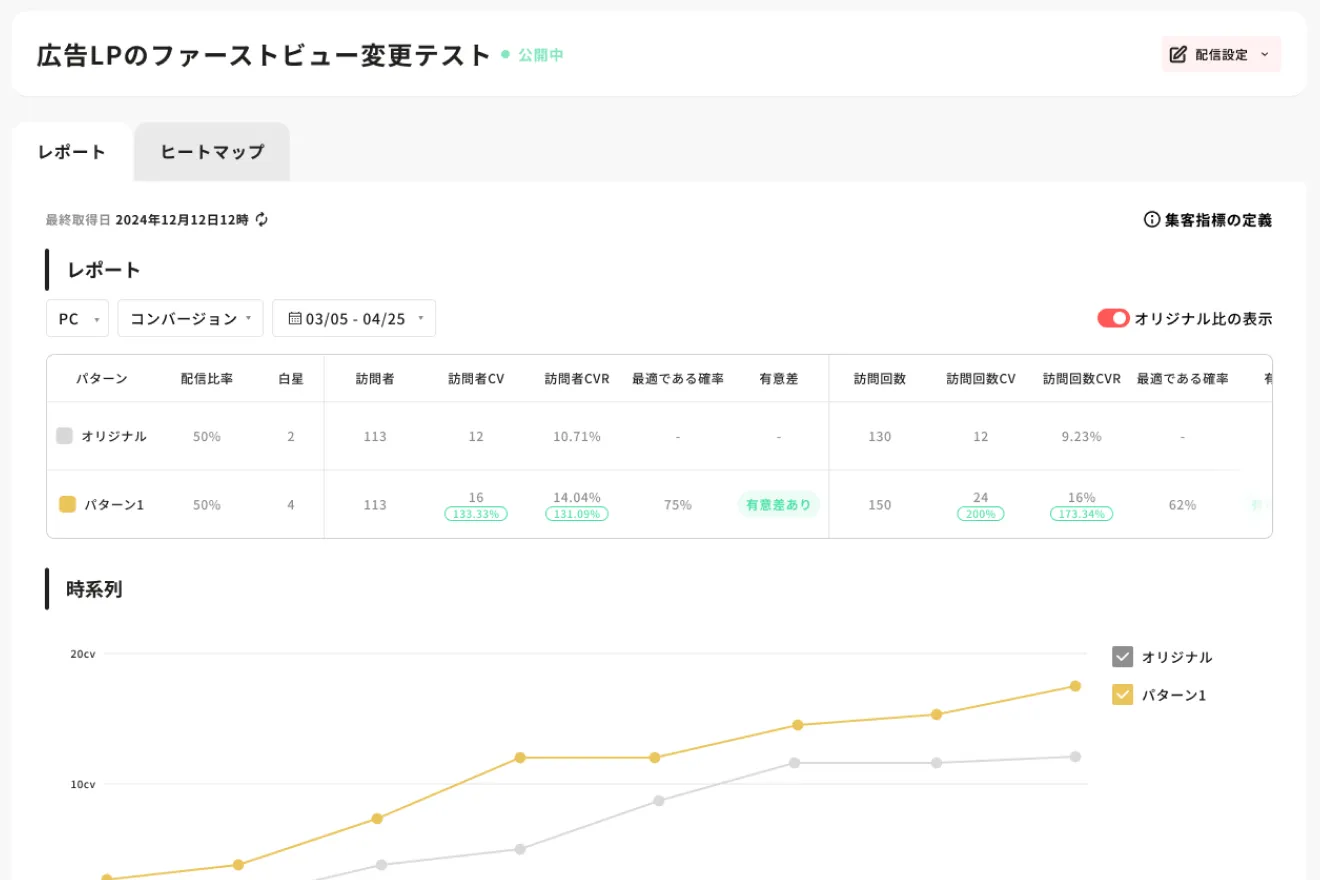The image size is (1320, 880).
Task: Click the info icon beside 集客指標の定義
Action: 1150,220
